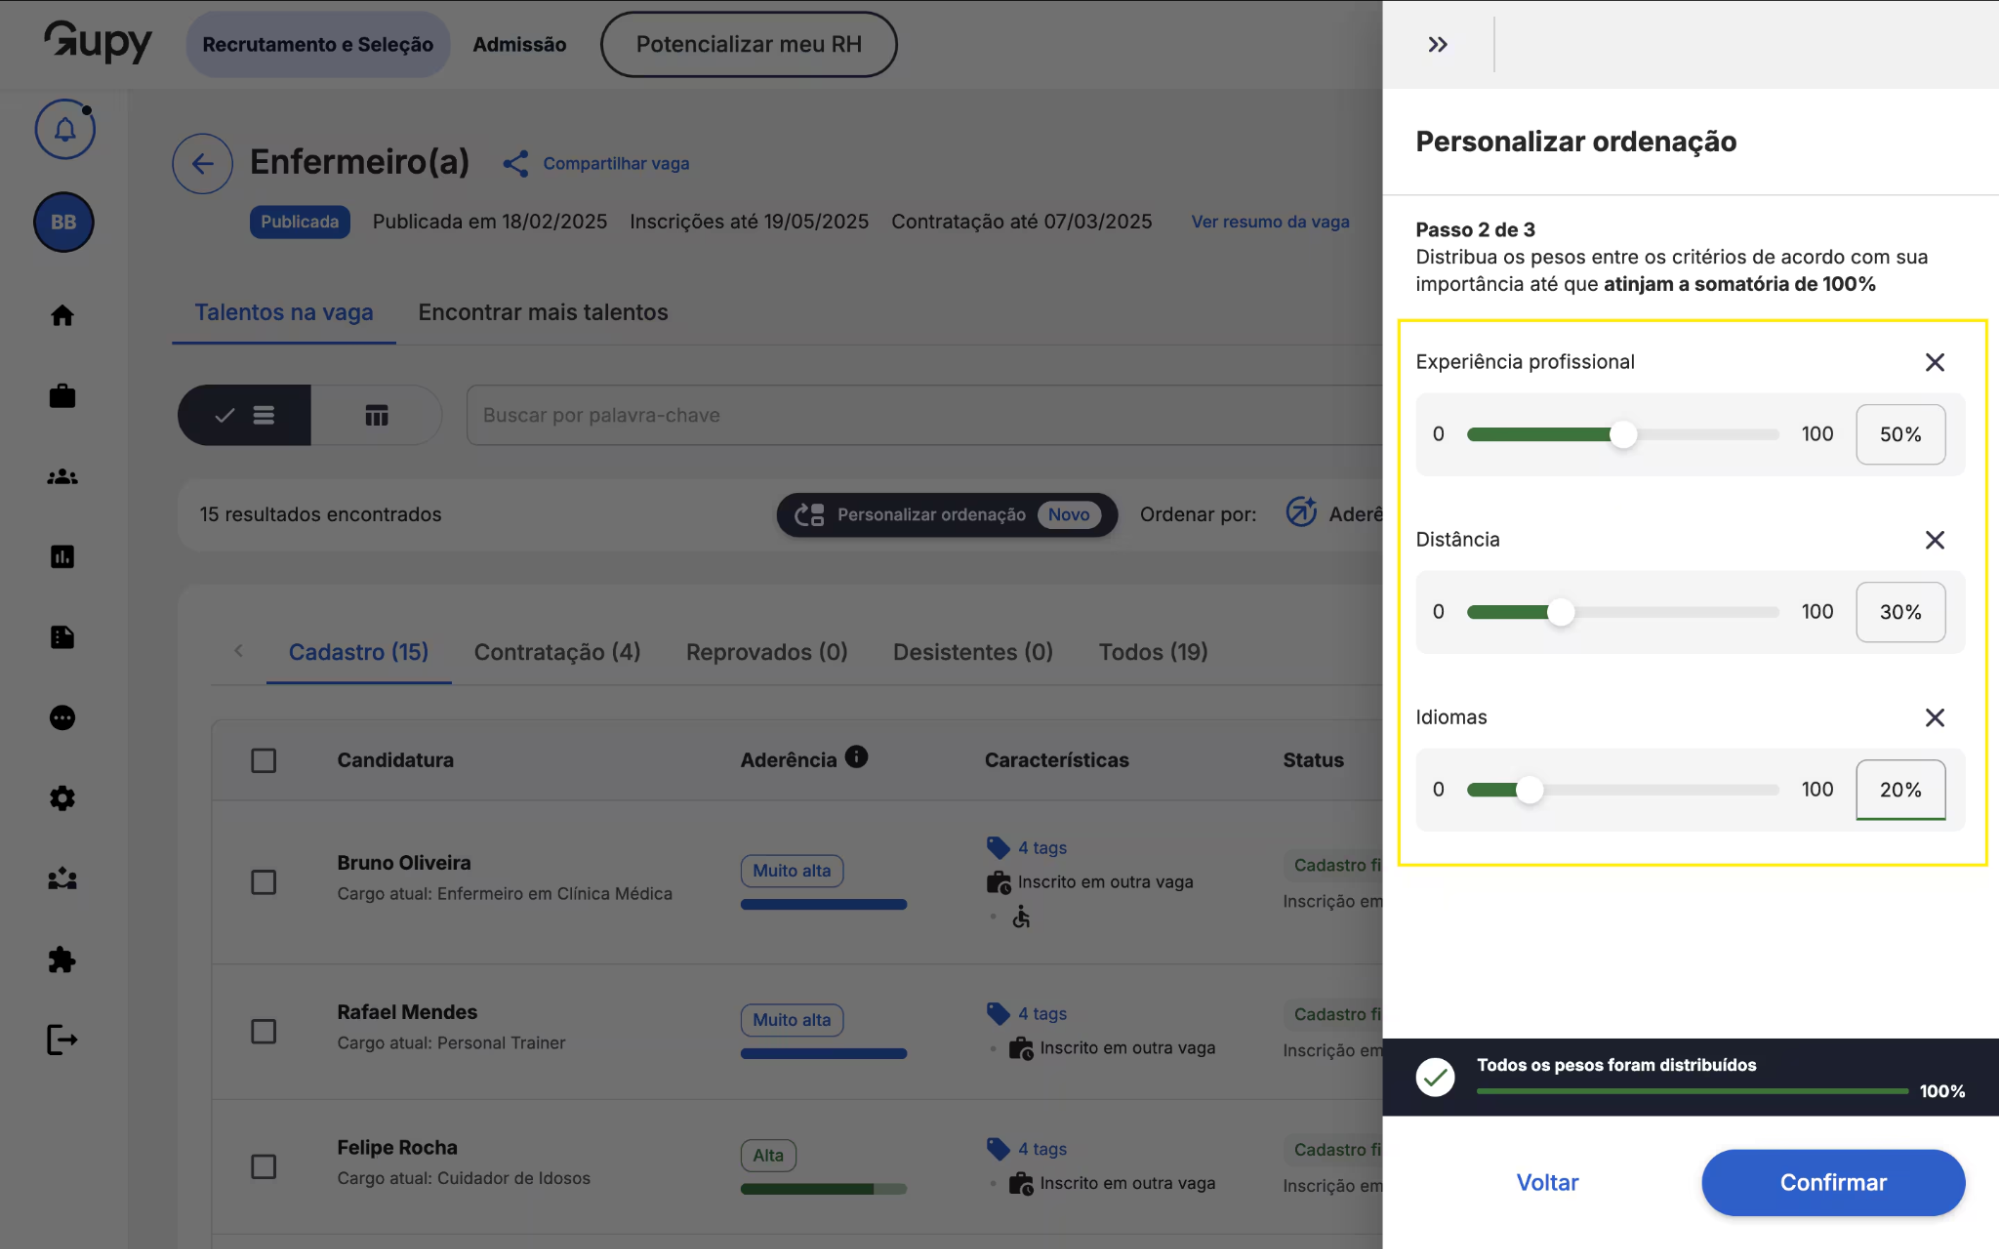Click the Muito alta badge for Rafael Mendes

pyautogui.click(x=791, y=1020)
